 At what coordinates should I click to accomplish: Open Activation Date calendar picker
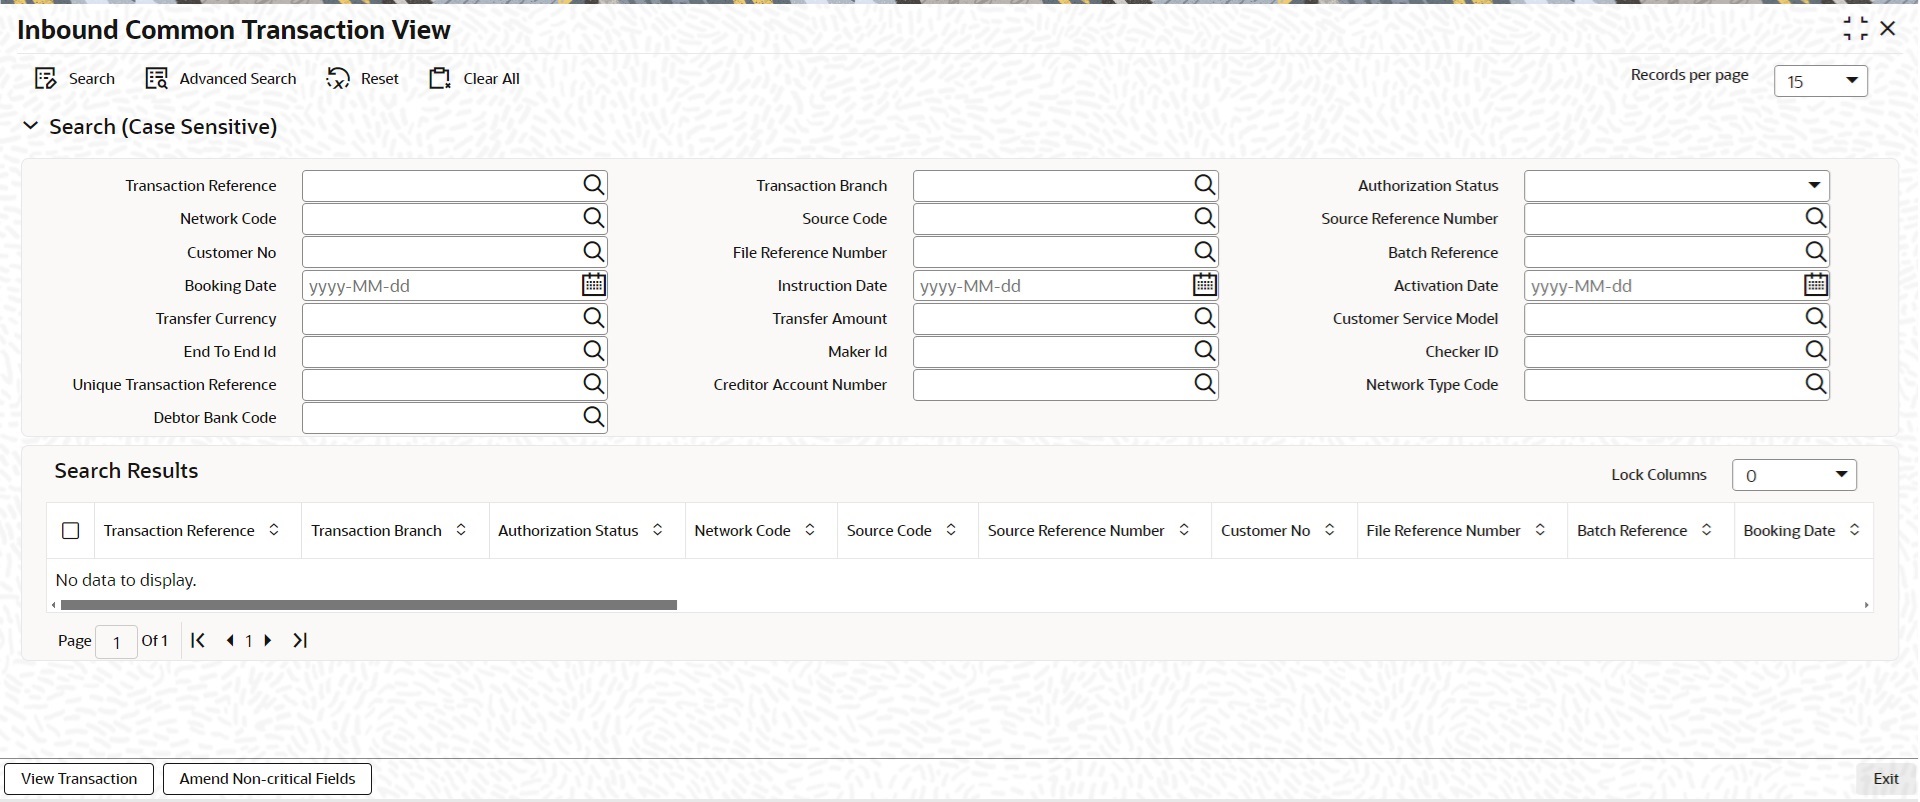[x=1816, y=285]
